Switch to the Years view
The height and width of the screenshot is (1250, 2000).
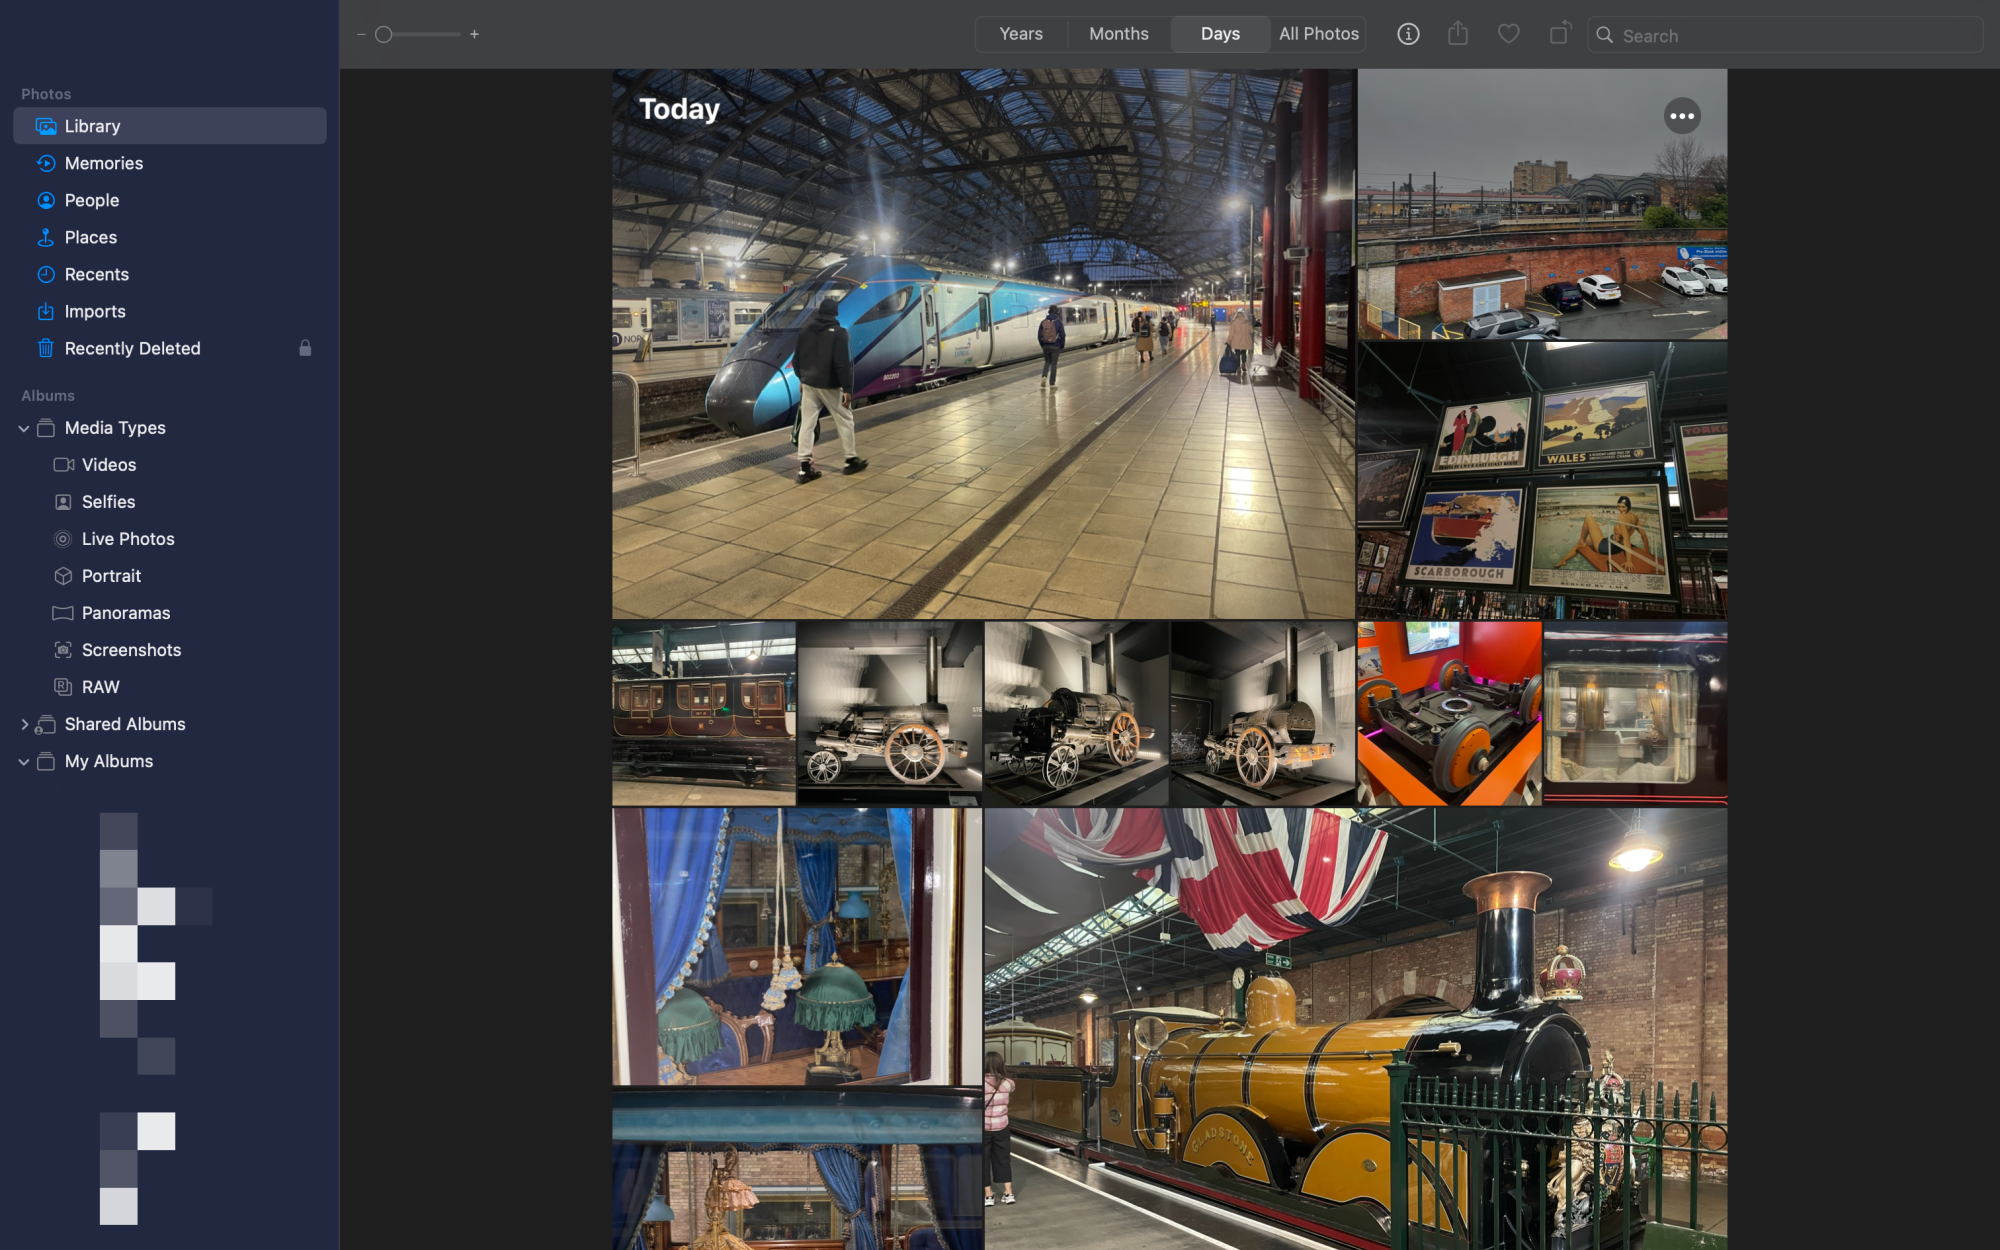[x=1021, y=34]
